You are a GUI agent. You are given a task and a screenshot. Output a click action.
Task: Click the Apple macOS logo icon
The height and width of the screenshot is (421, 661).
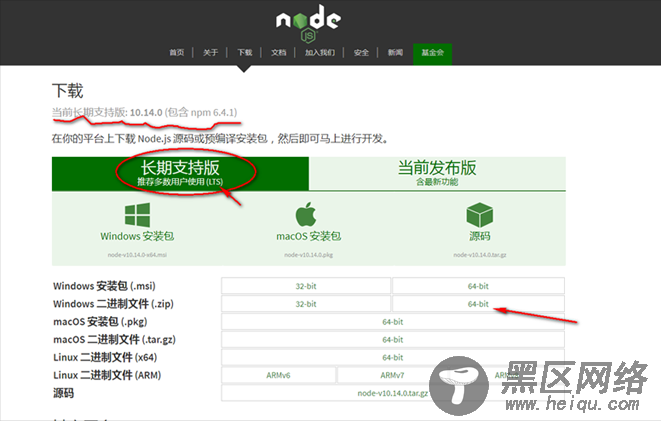pos(306,214)
